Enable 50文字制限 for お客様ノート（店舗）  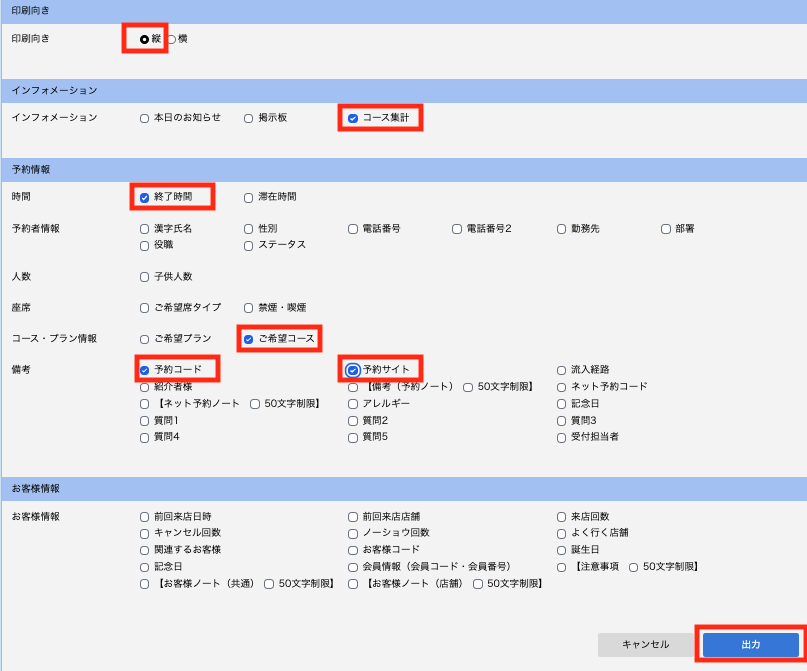point(478,584)
